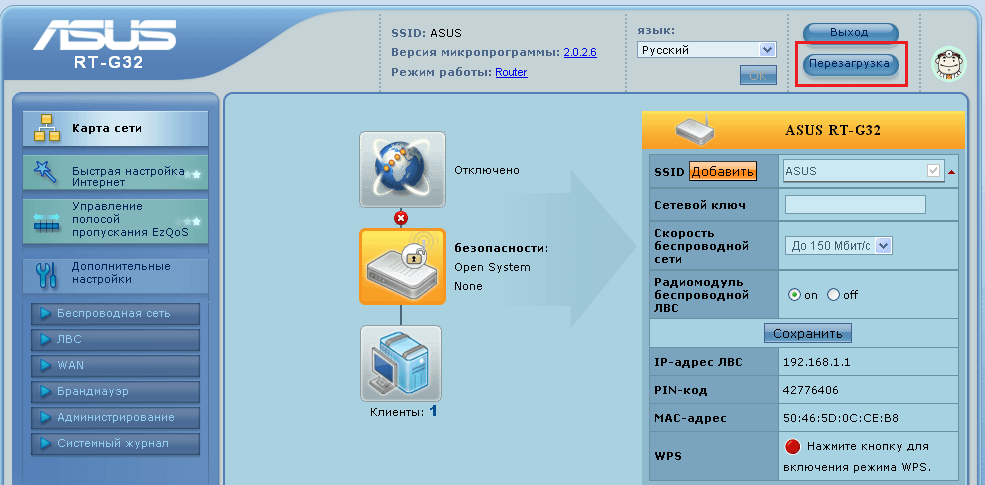Click arrow icon beside Брандмауэр
Screen dimensions: 985x485
tap(45, 391)
